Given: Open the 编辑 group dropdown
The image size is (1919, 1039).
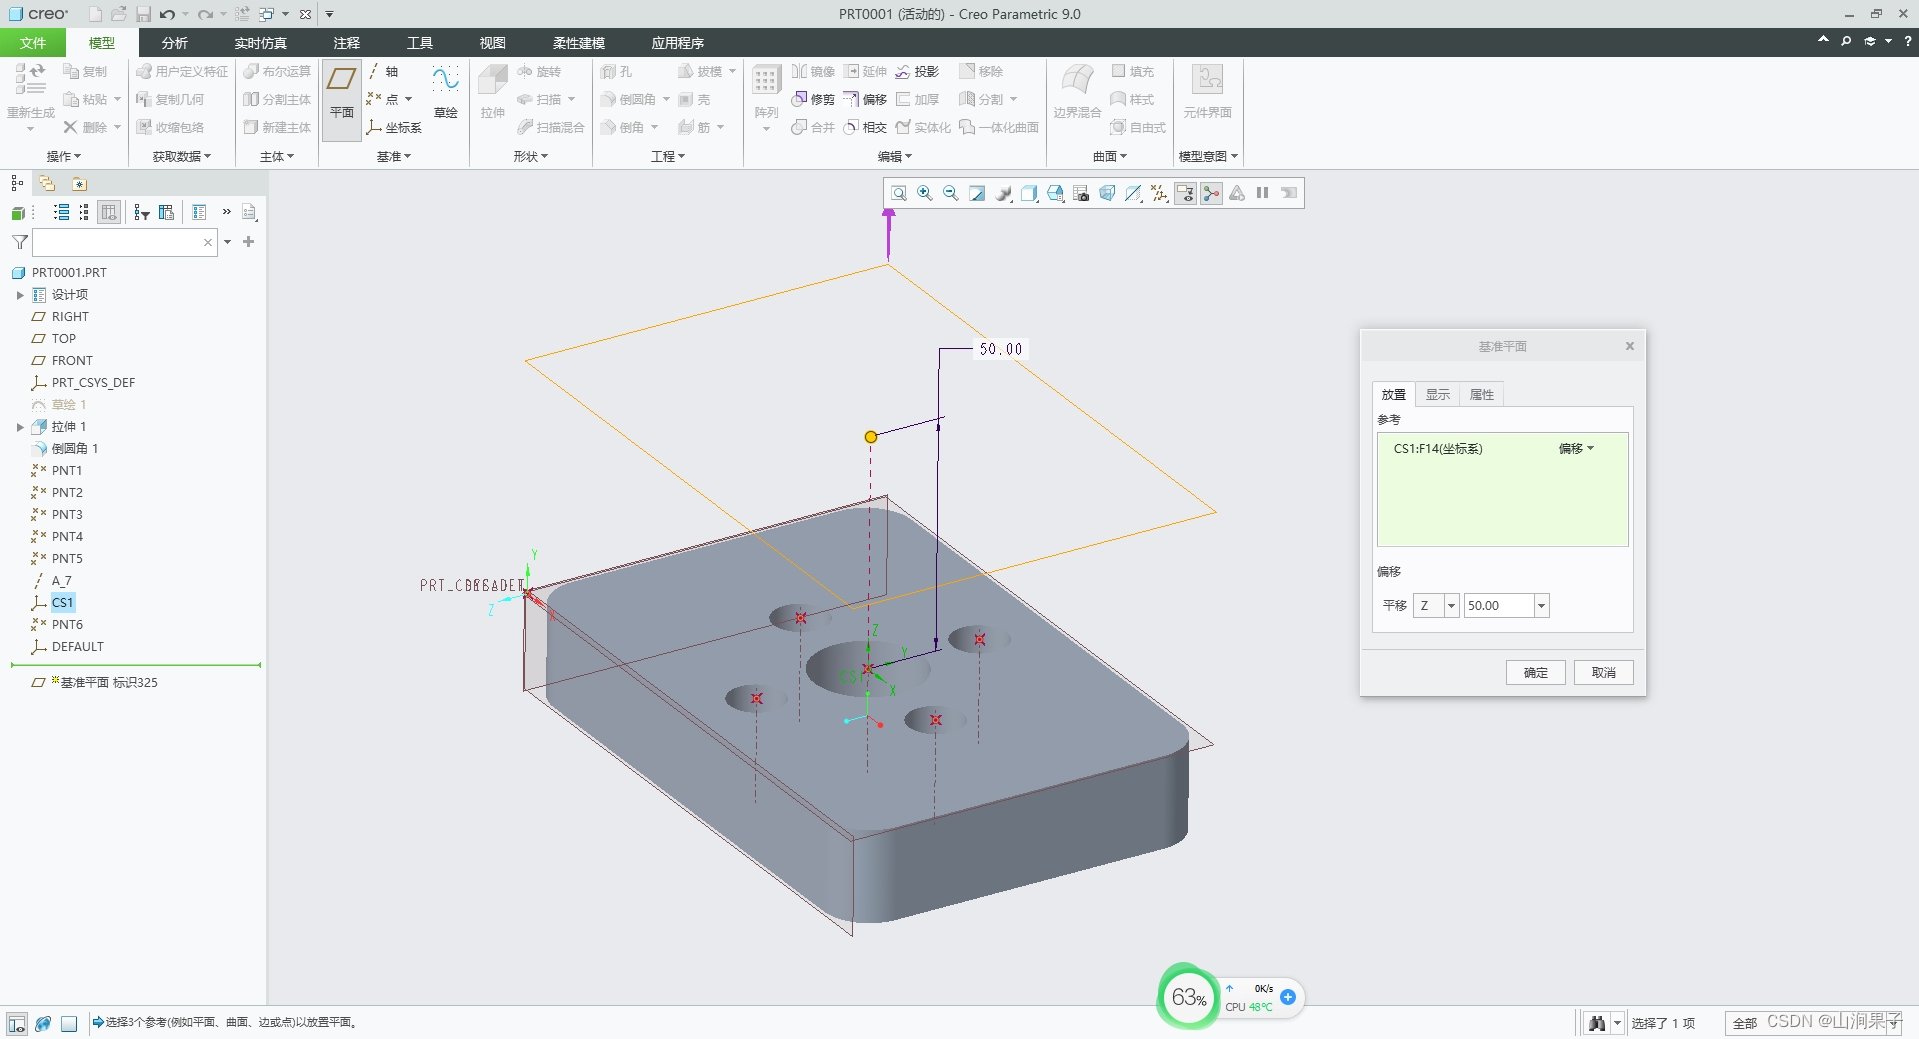Looking at the screenshot, I should click(895, 156).
